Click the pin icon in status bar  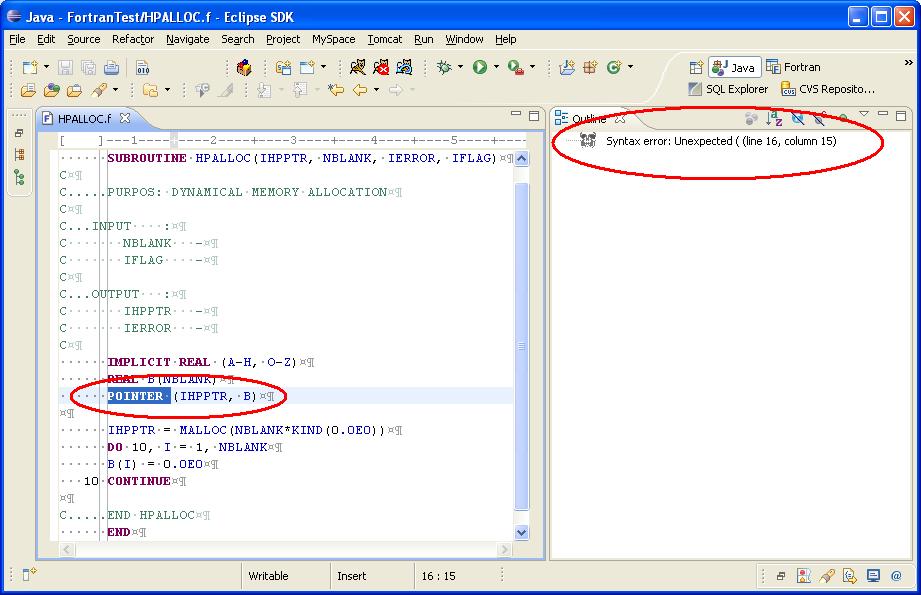pyautogui.click(x=827, y=576)
